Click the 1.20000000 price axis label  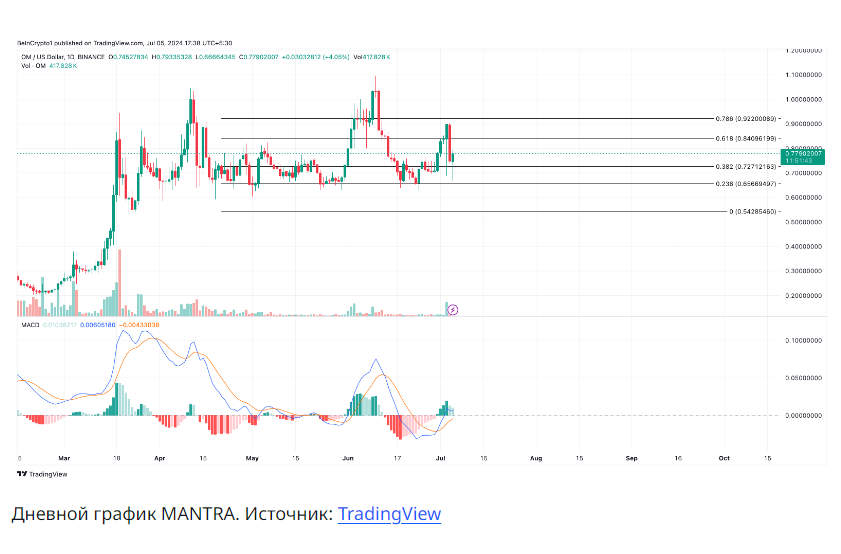coord(803,50)
